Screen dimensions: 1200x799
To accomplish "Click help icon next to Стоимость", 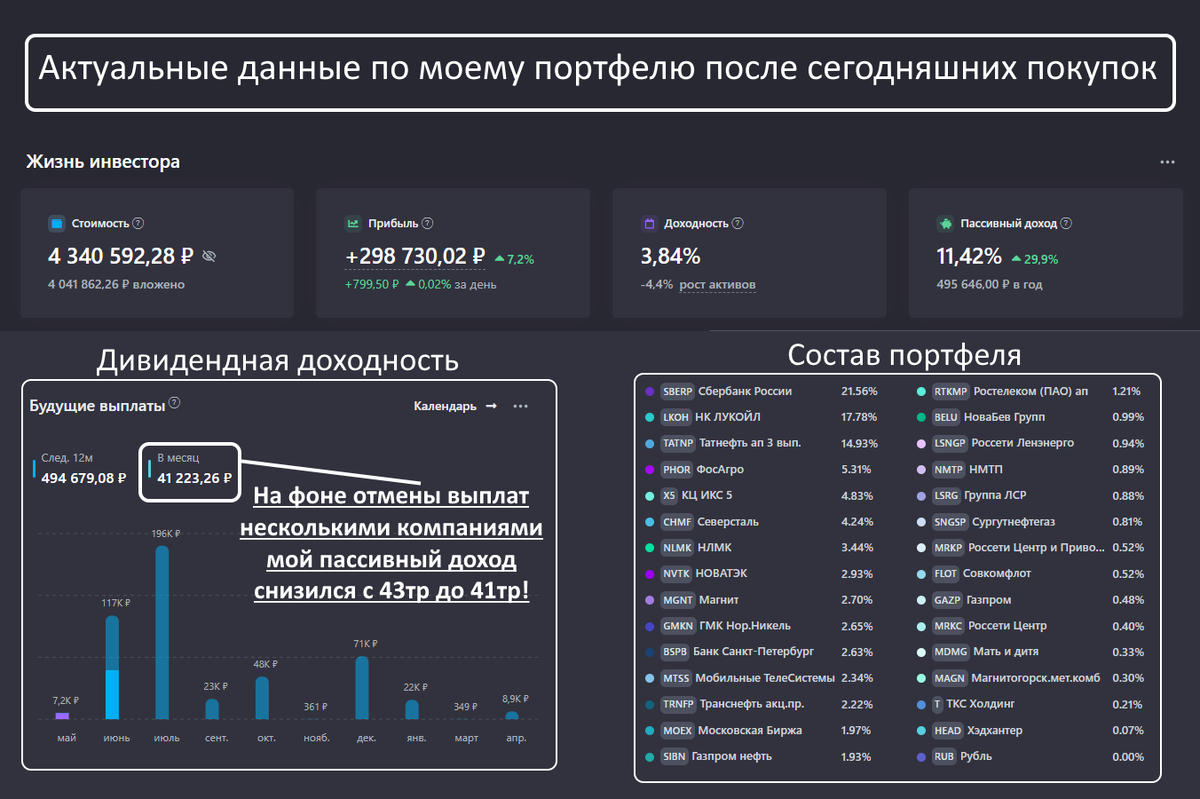I will 138,224.
